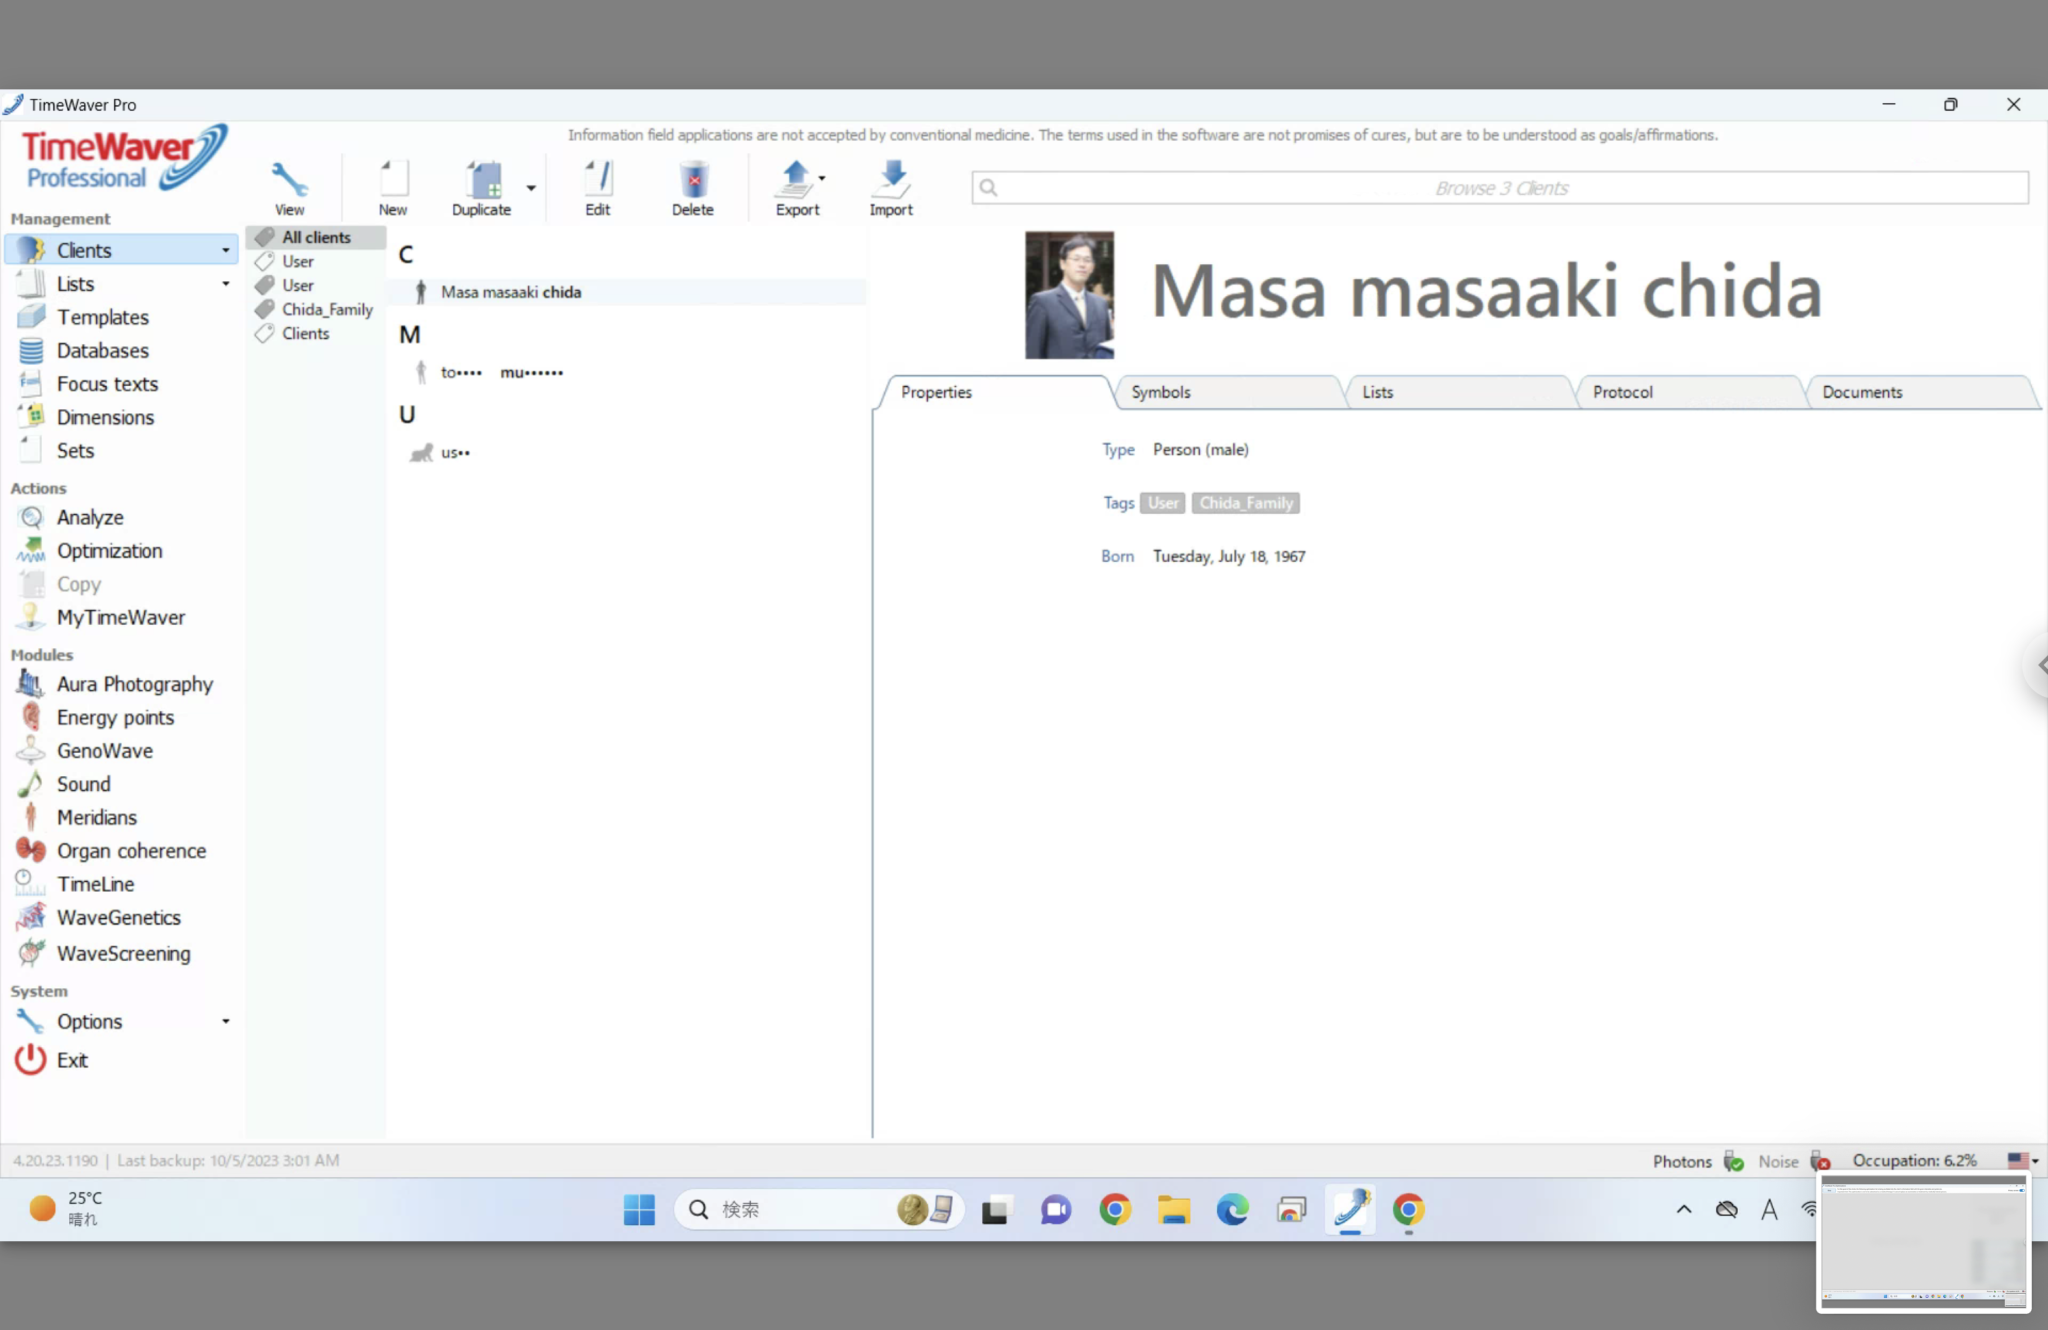Viewport: 2048px width, 1330px height.
Task: Show hidden system tray icons
Action: (x=1684, y=1210)
